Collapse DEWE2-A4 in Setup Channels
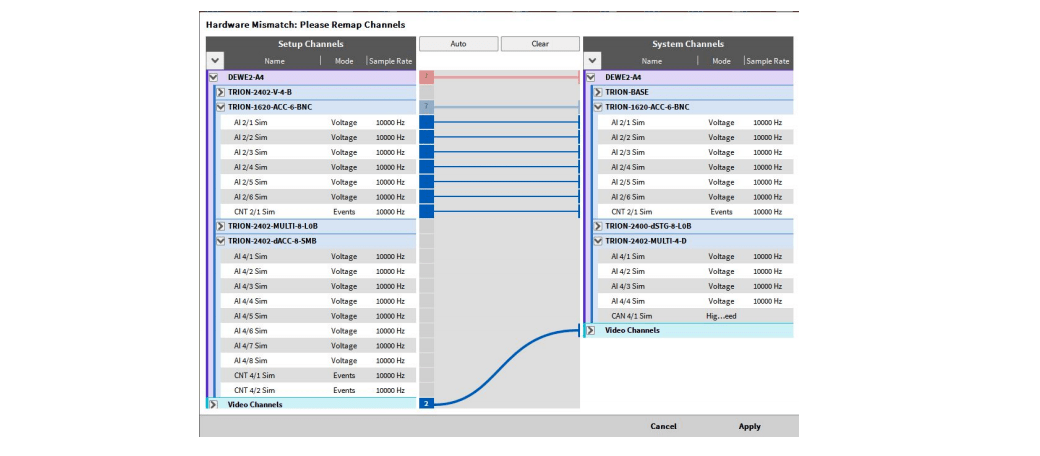This screenshot has width=1040, height=456. point(213,76)
